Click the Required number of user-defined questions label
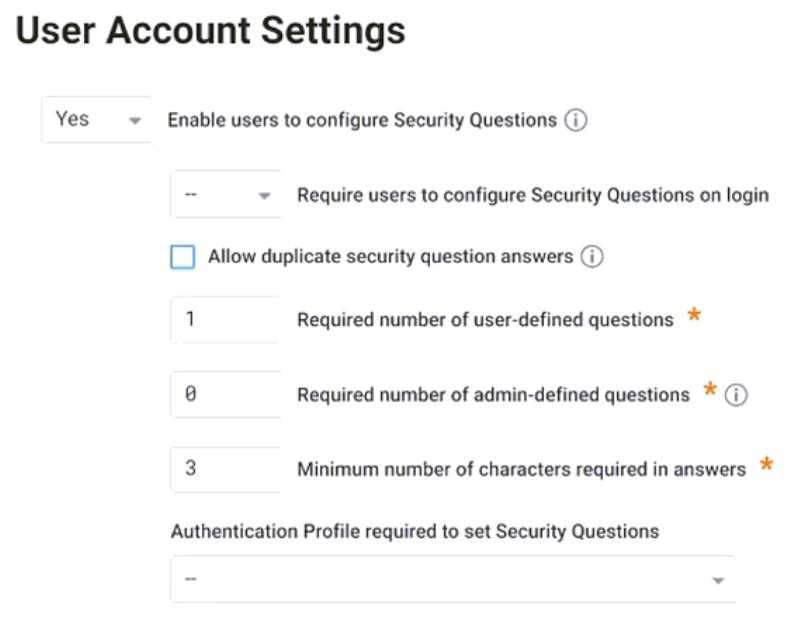789x619 pixels. (485, 320)
